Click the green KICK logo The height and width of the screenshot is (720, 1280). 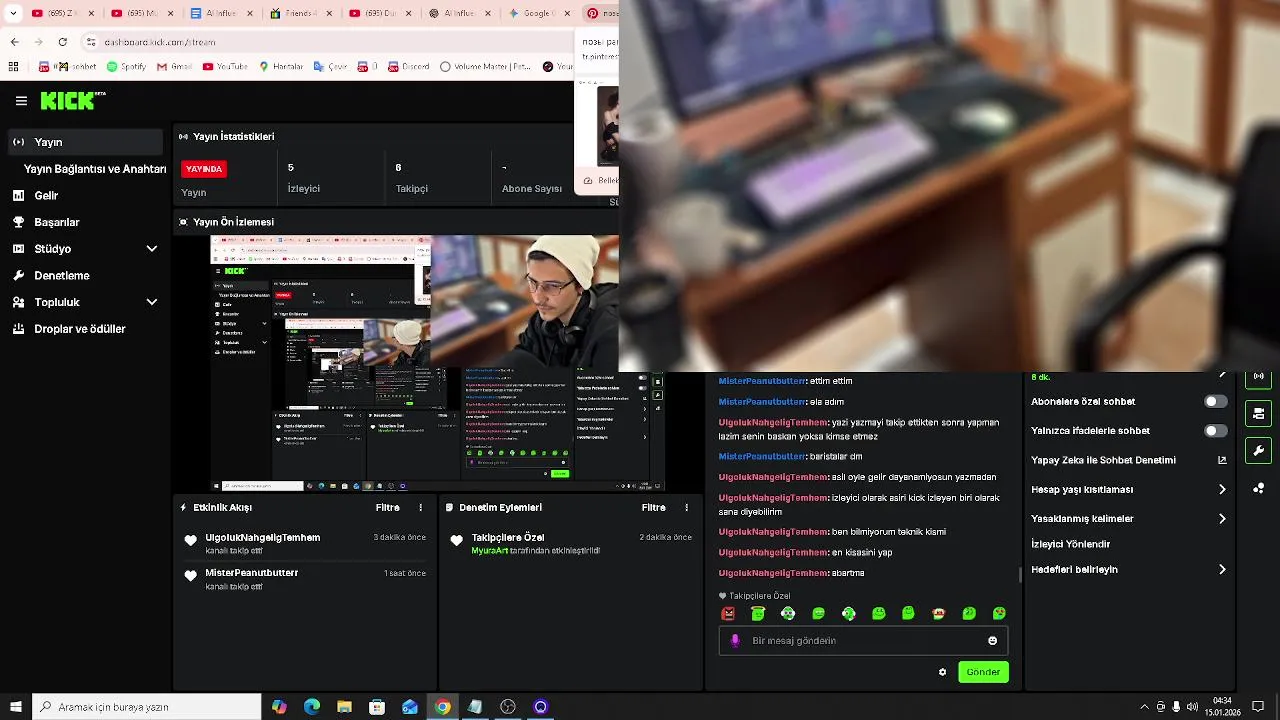click(68, 100)
